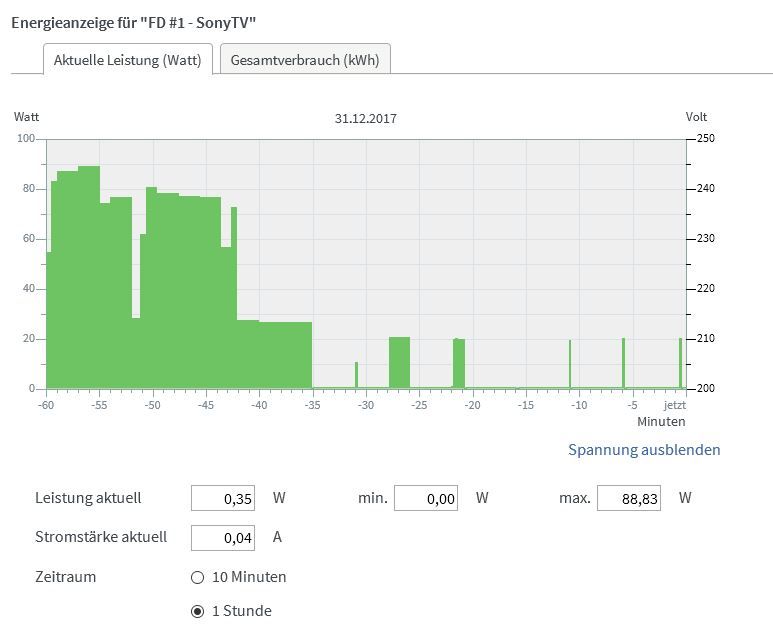Switch to the Gesamtverbrauch (kWh) tab

click(304, 60)
